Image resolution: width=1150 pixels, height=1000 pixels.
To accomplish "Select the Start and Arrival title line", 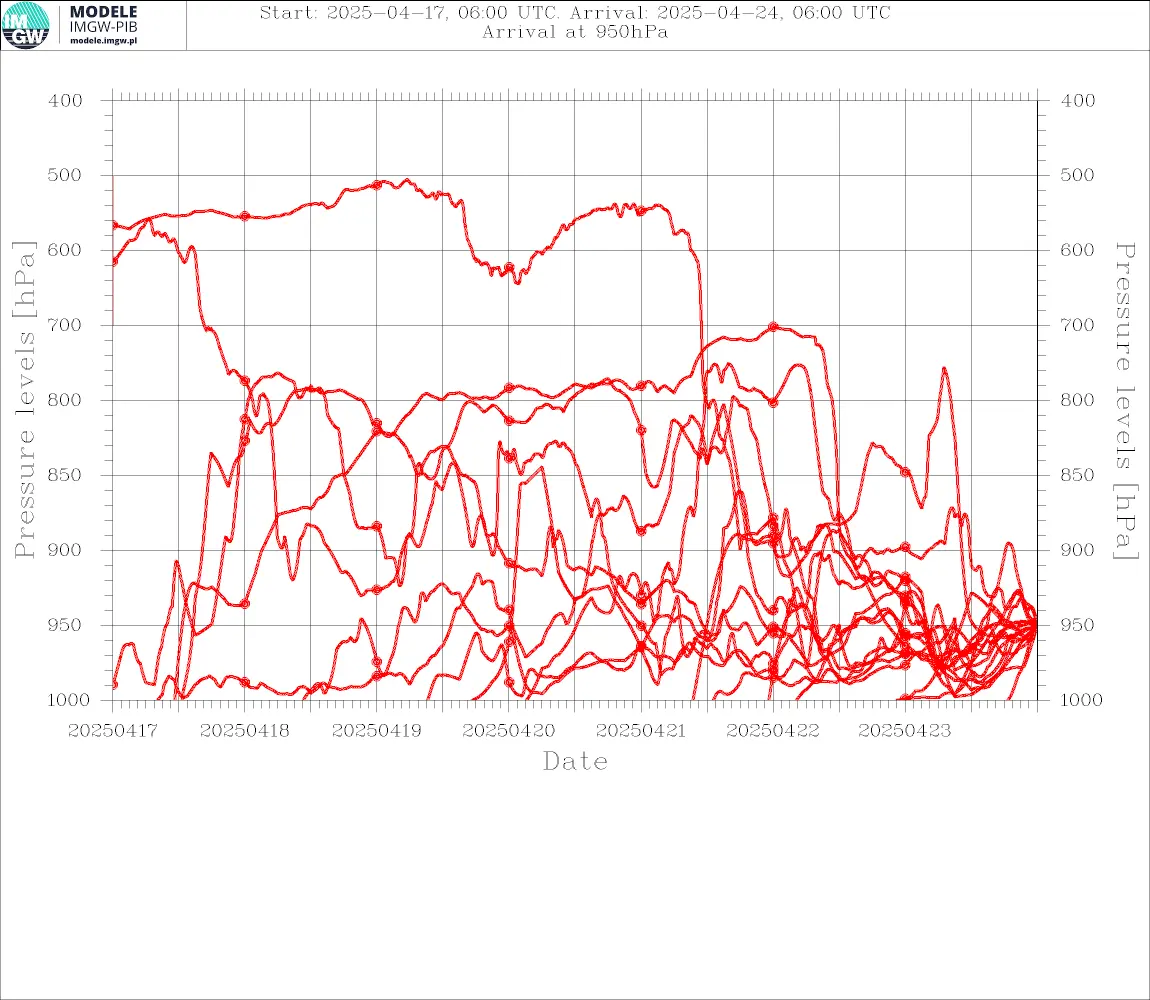I will click(575, 13).
